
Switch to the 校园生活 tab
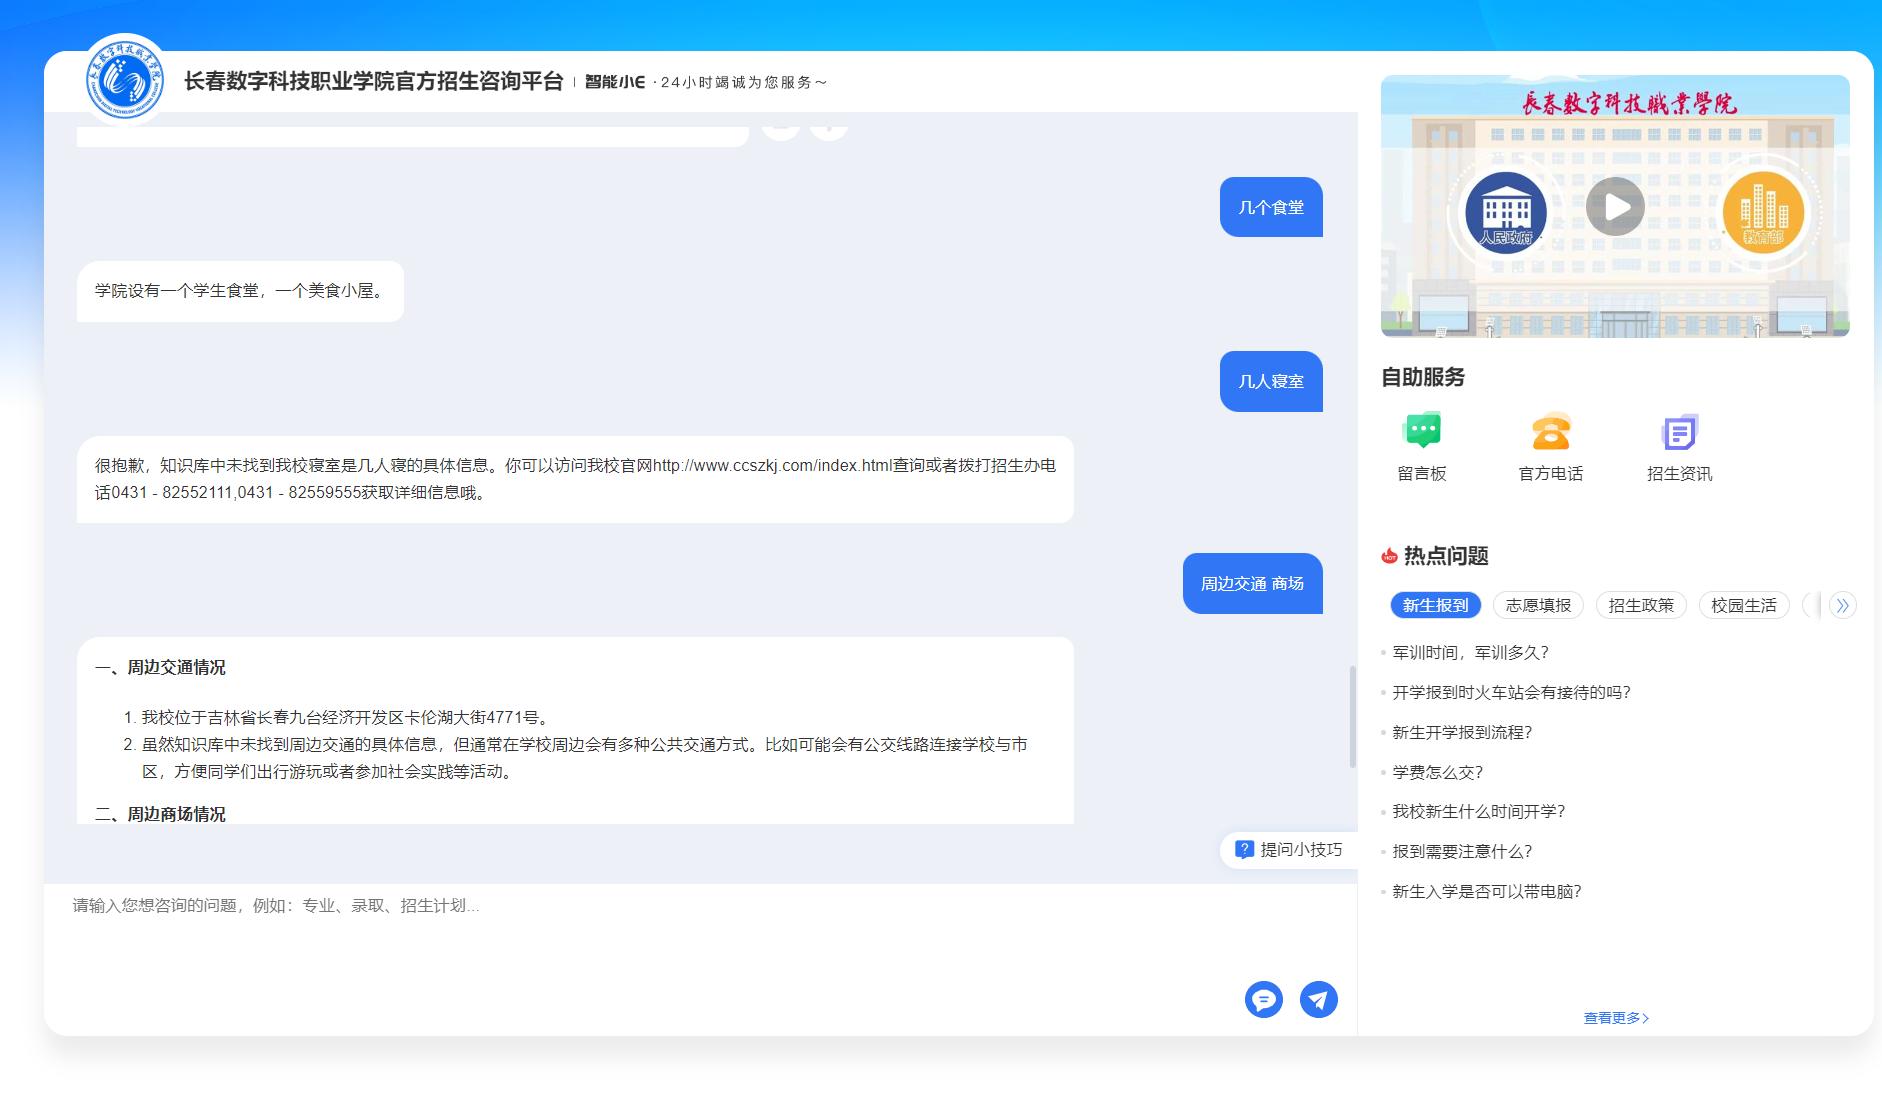pyautogui.click(x=1744, y=605)
